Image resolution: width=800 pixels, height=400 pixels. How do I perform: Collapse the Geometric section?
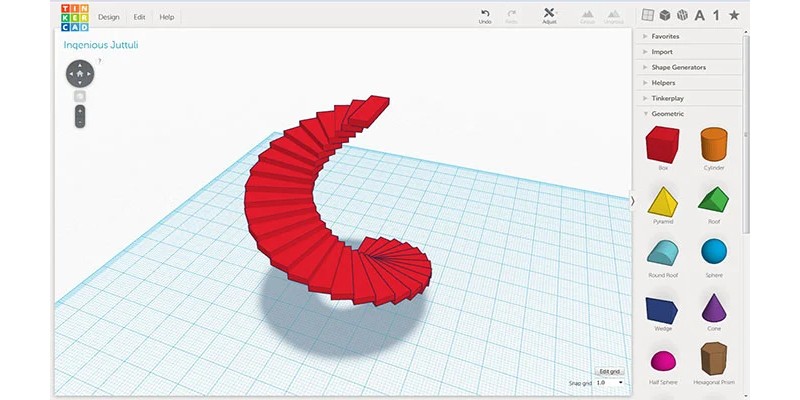[x=688, y=114]
